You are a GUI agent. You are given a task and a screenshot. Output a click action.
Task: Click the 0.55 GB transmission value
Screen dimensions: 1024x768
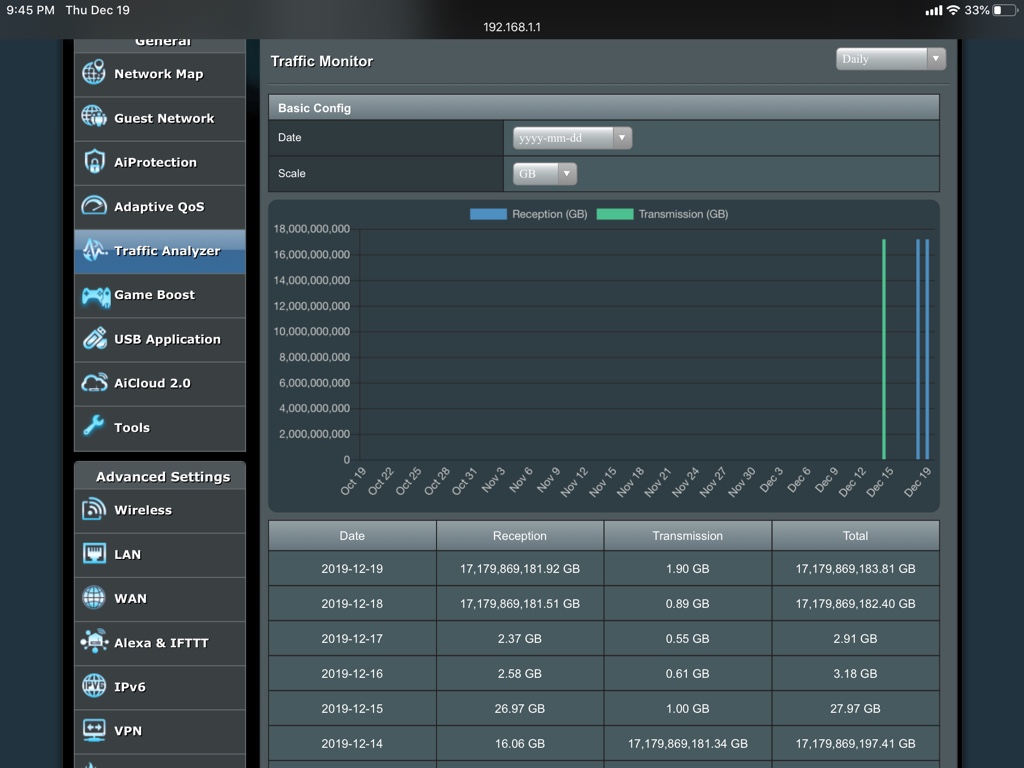point(688,639)
